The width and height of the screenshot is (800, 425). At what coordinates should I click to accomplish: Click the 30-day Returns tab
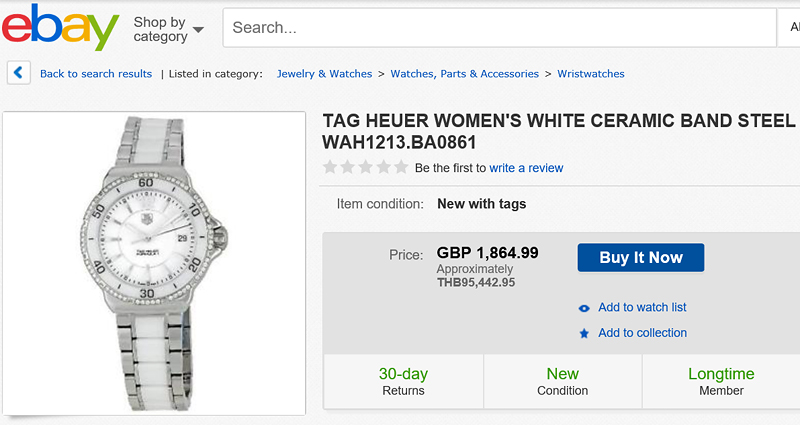point(403,381)
